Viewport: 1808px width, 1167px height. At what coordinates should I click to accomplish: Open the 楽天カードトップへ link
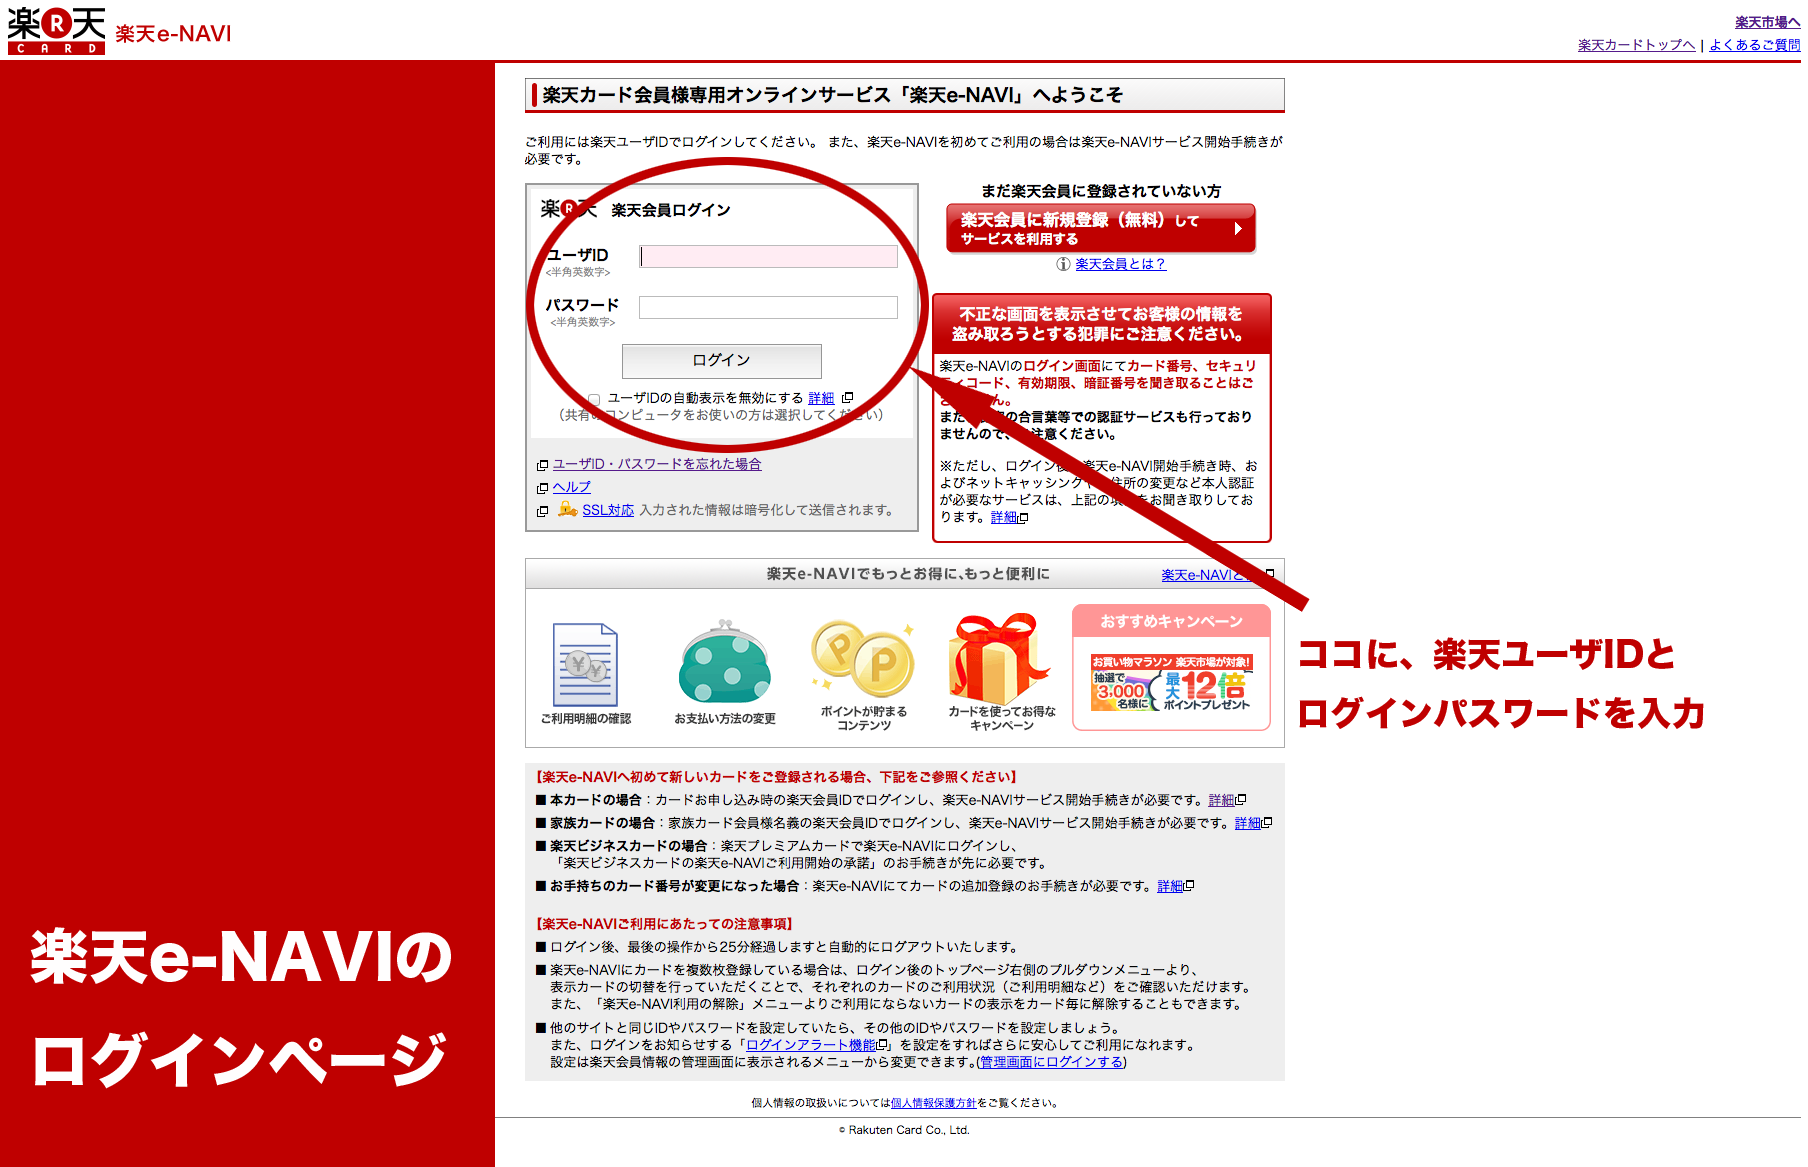tap(1636, 45)
